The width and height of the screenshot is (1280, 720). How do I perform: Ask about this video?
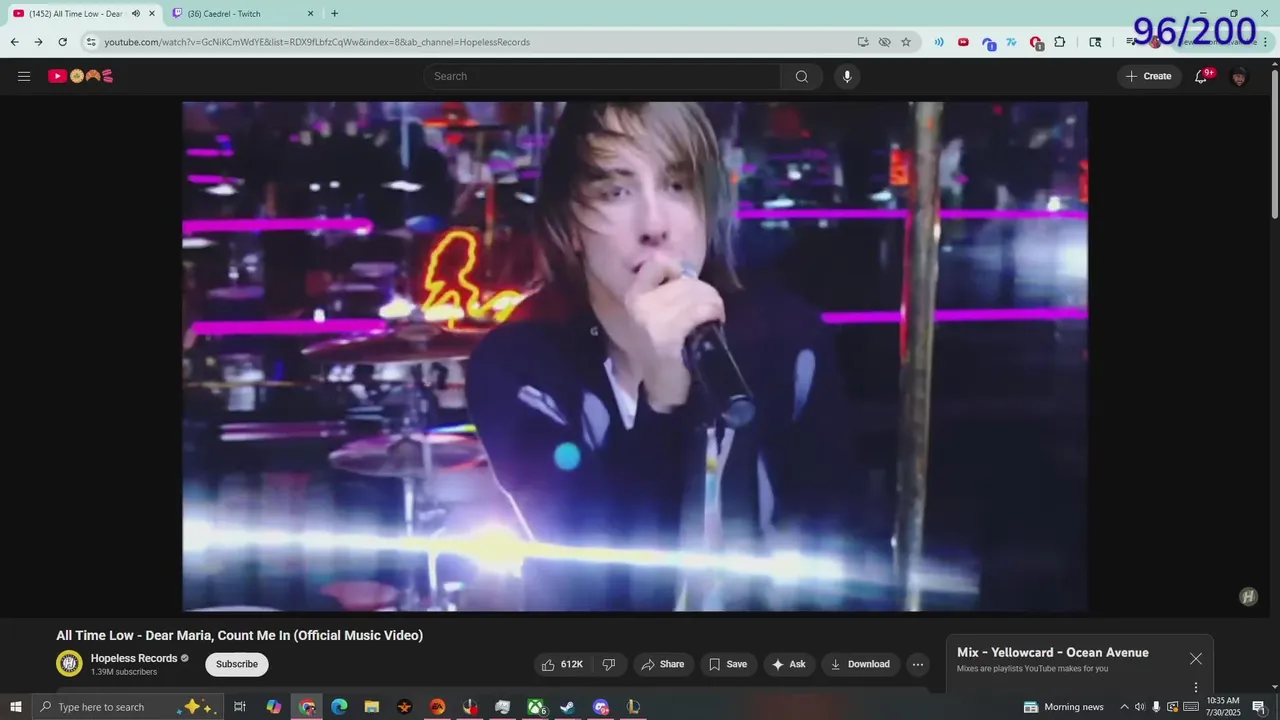(x=789, y=664)
